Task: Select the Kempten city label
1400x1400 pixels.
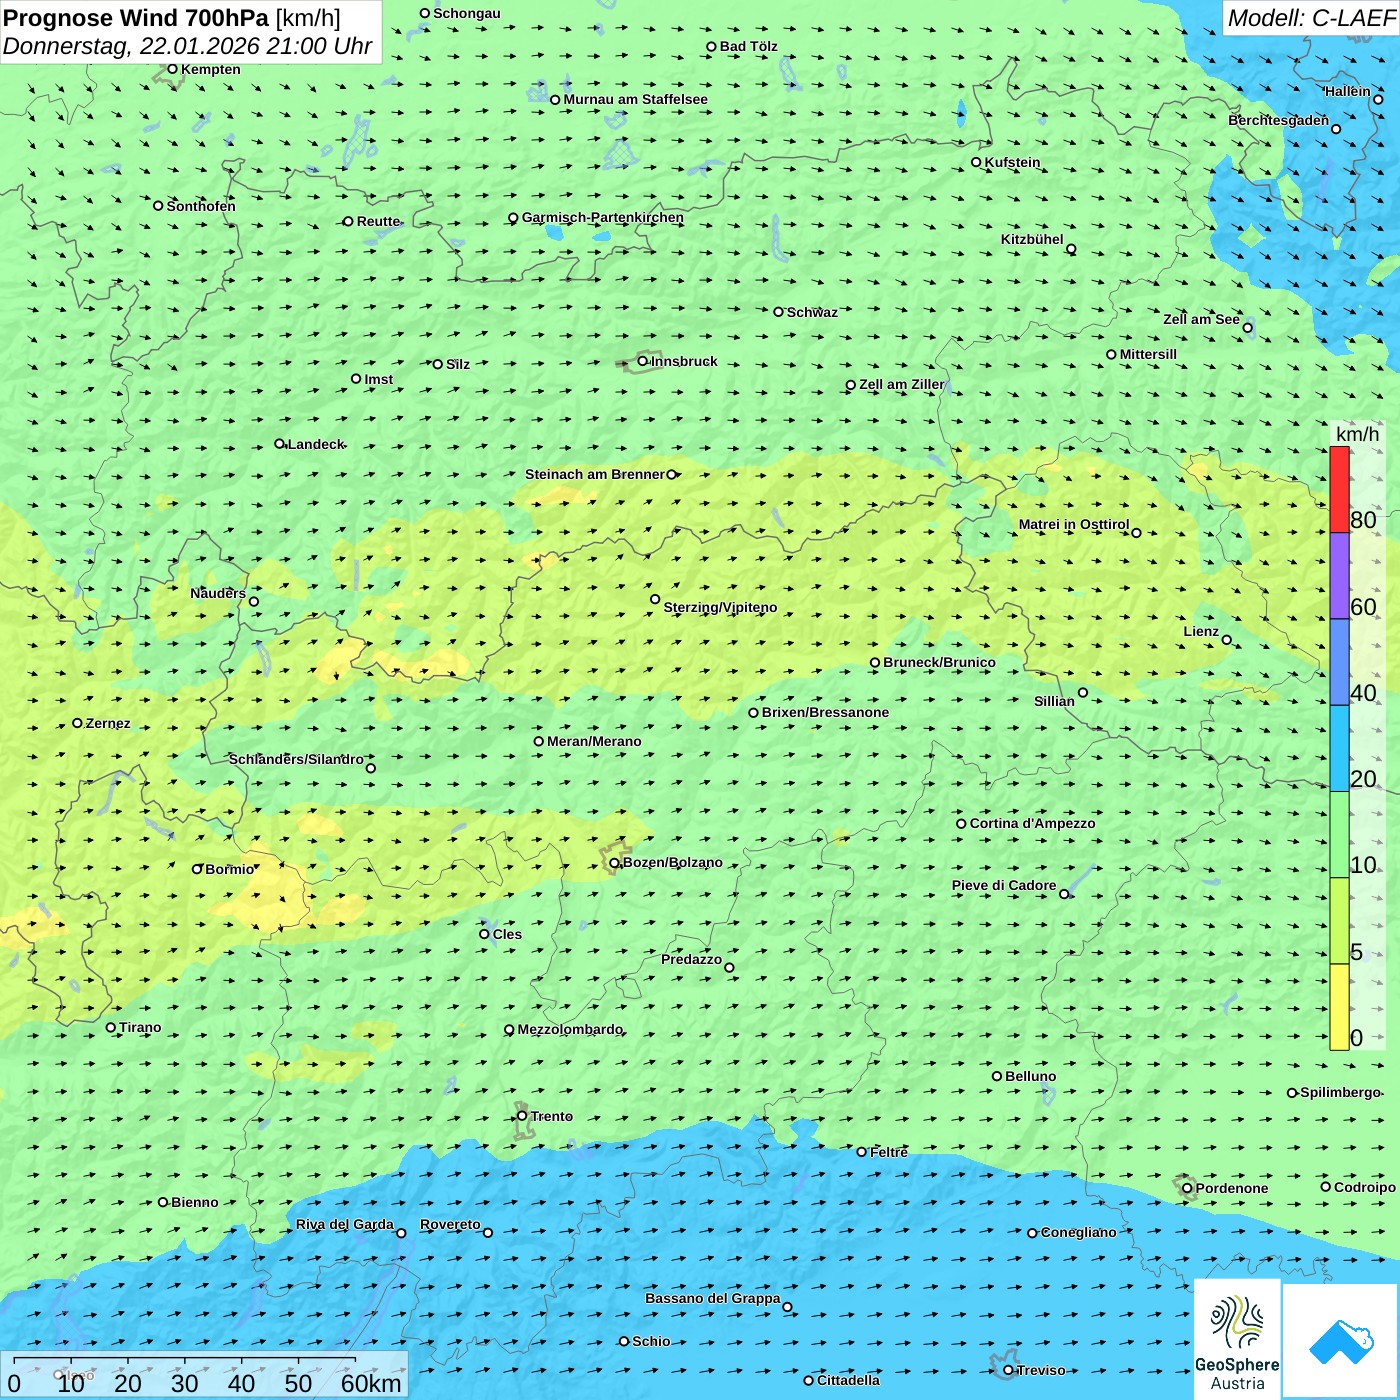Action: point(210,69)
